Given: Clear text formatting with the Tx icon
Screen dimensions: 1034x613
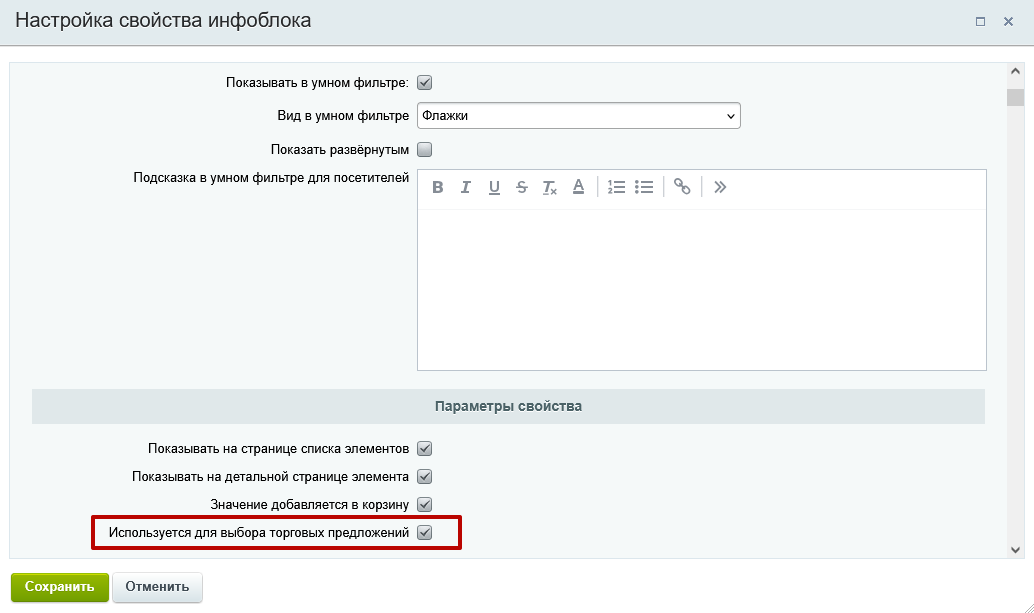Looking at the screenshot, I should (x=549, y=186).
